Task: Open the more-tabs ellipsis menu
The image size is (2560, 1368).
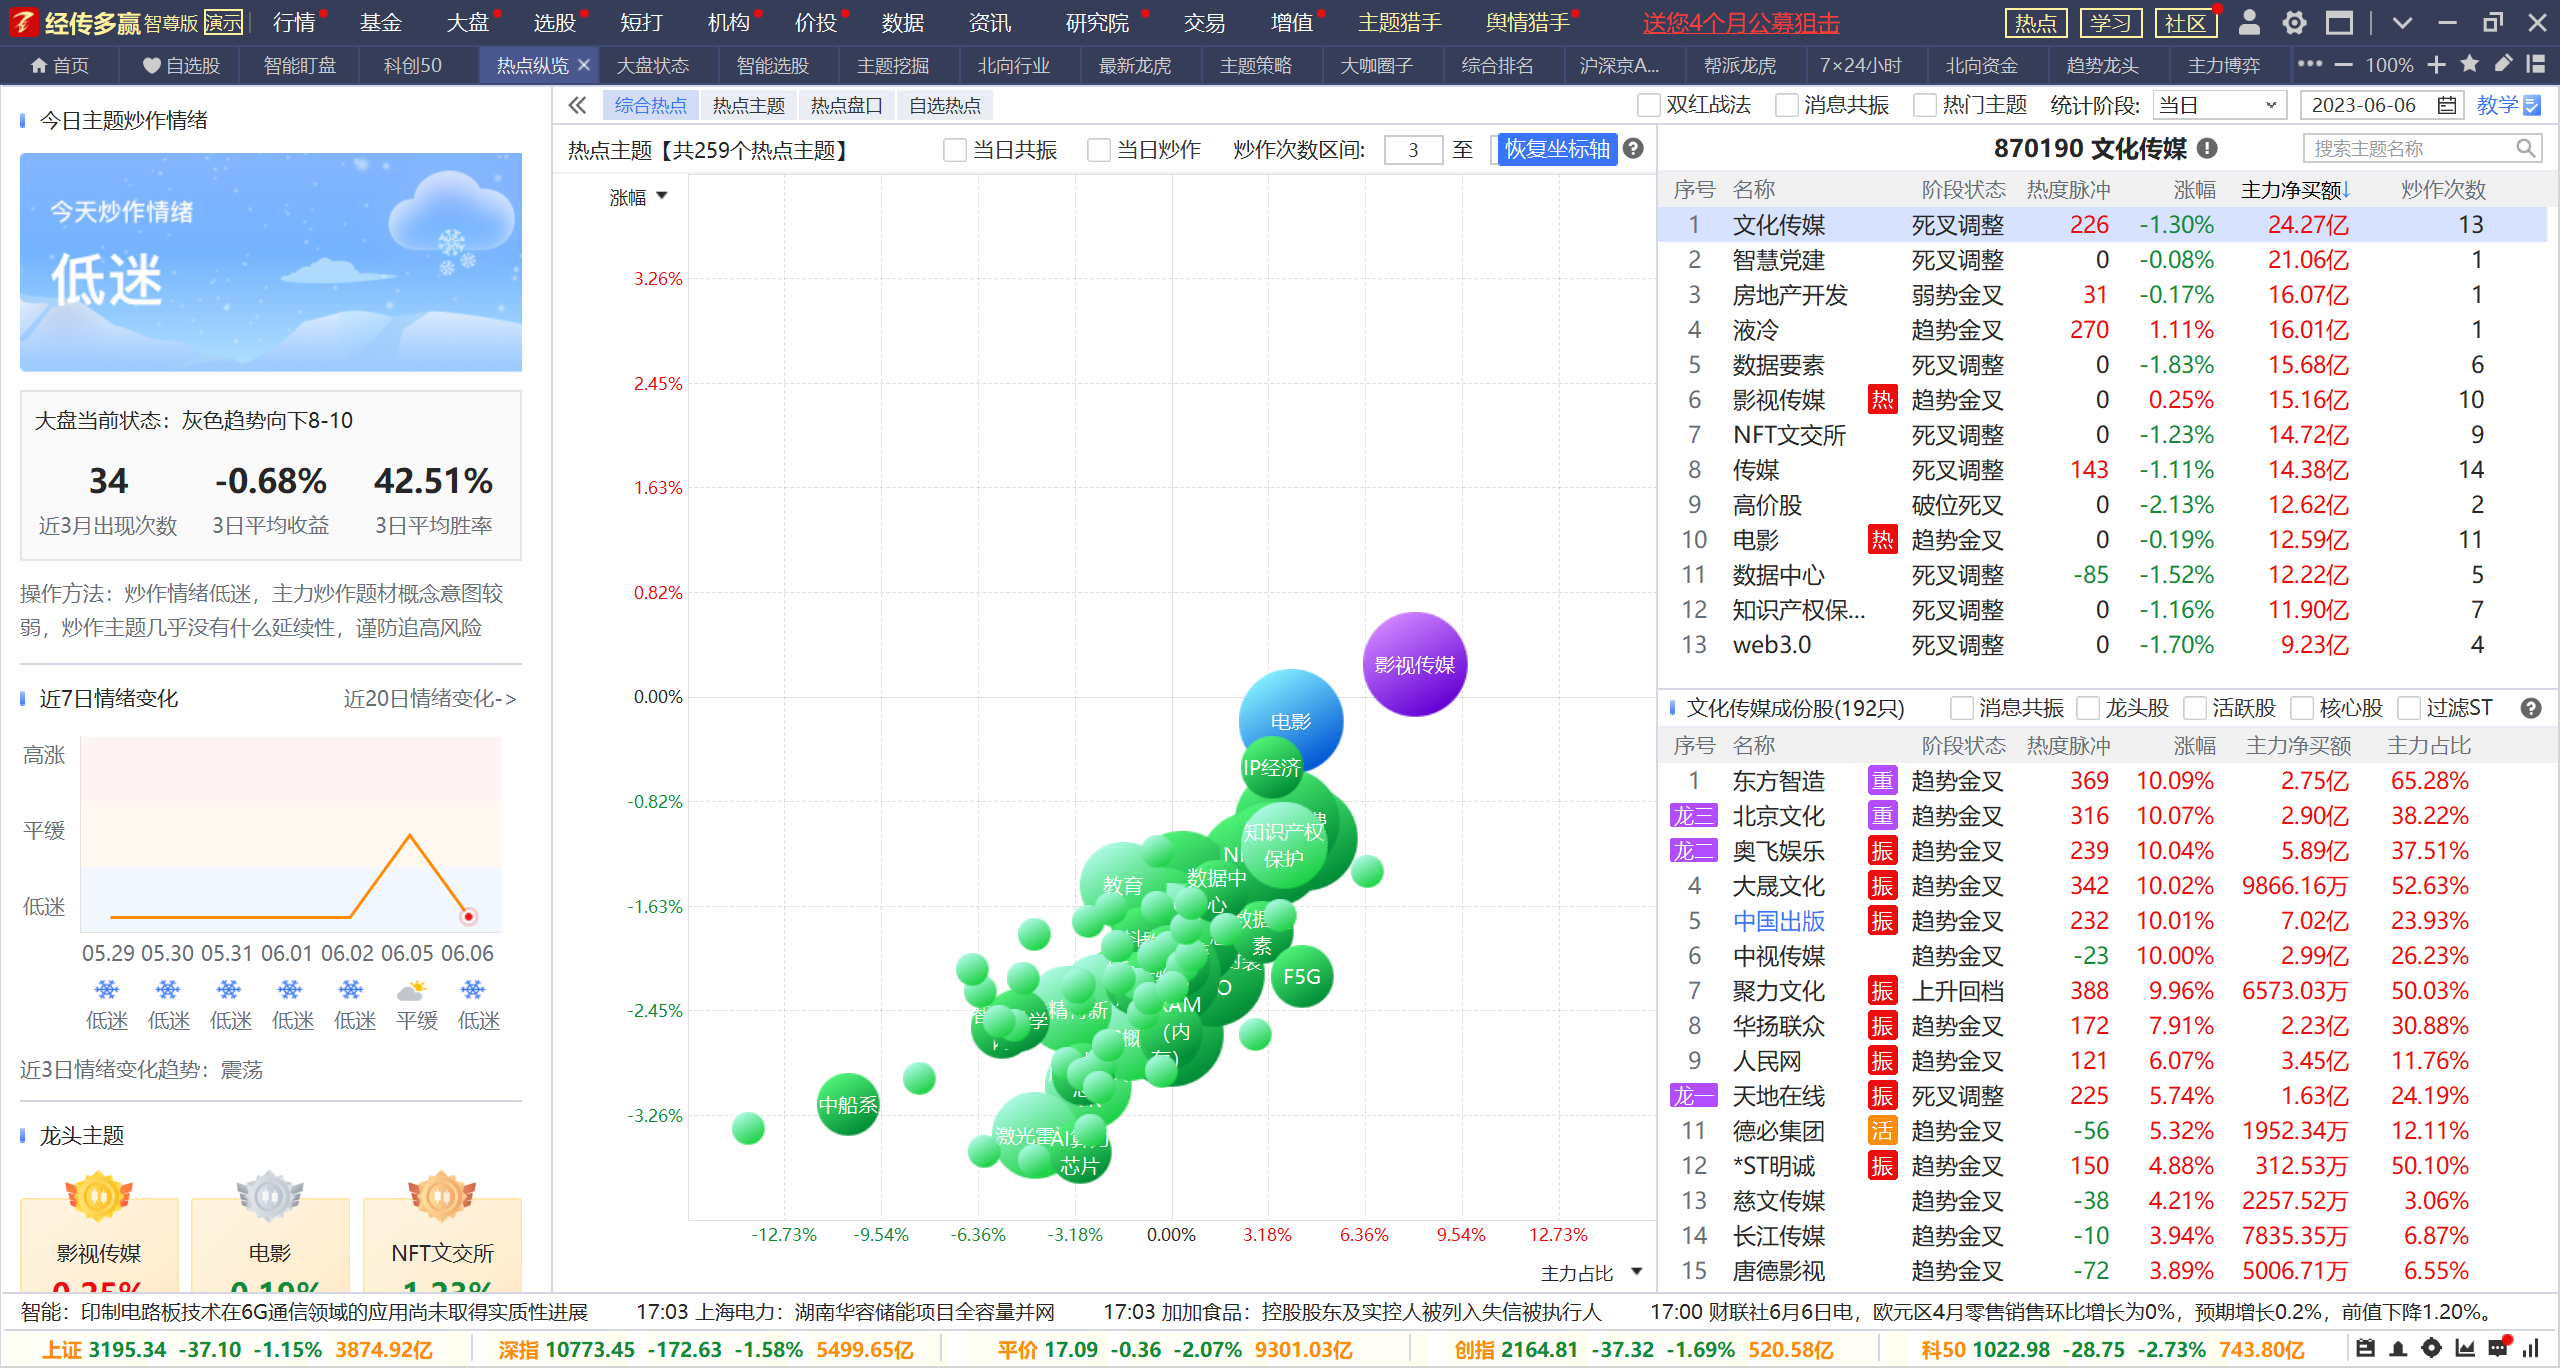Action: [2309, 64]
